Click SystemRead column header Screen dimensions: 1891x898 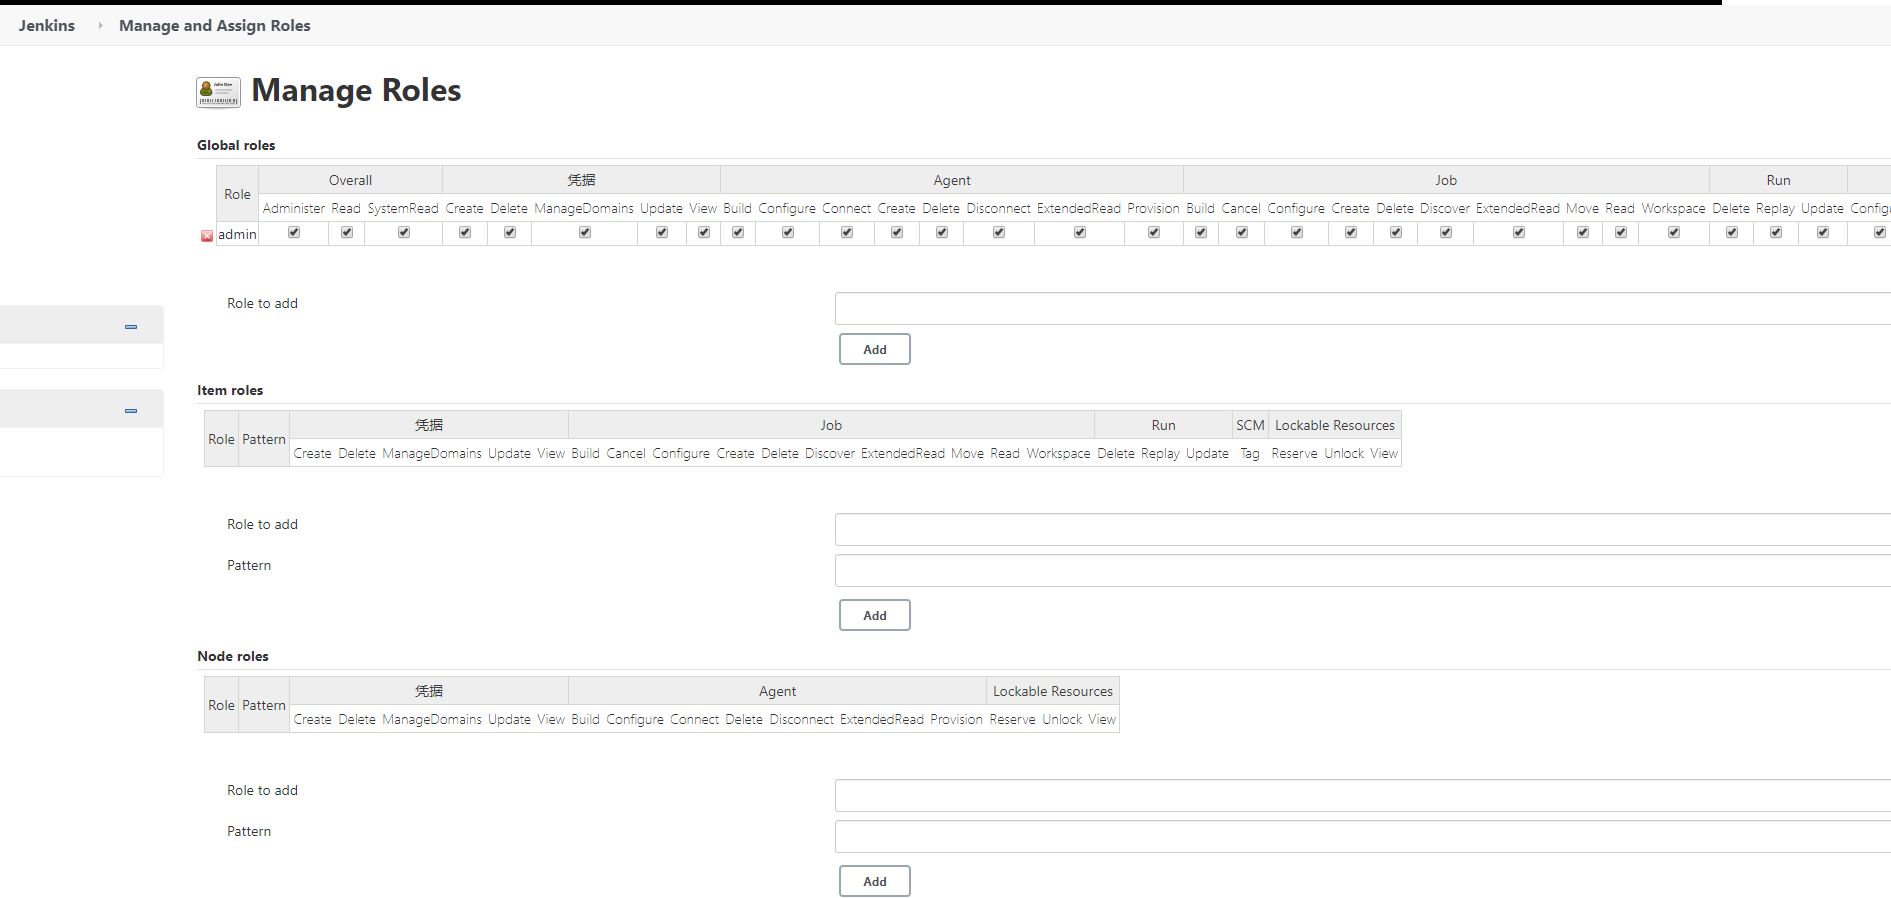coord(403,208)
